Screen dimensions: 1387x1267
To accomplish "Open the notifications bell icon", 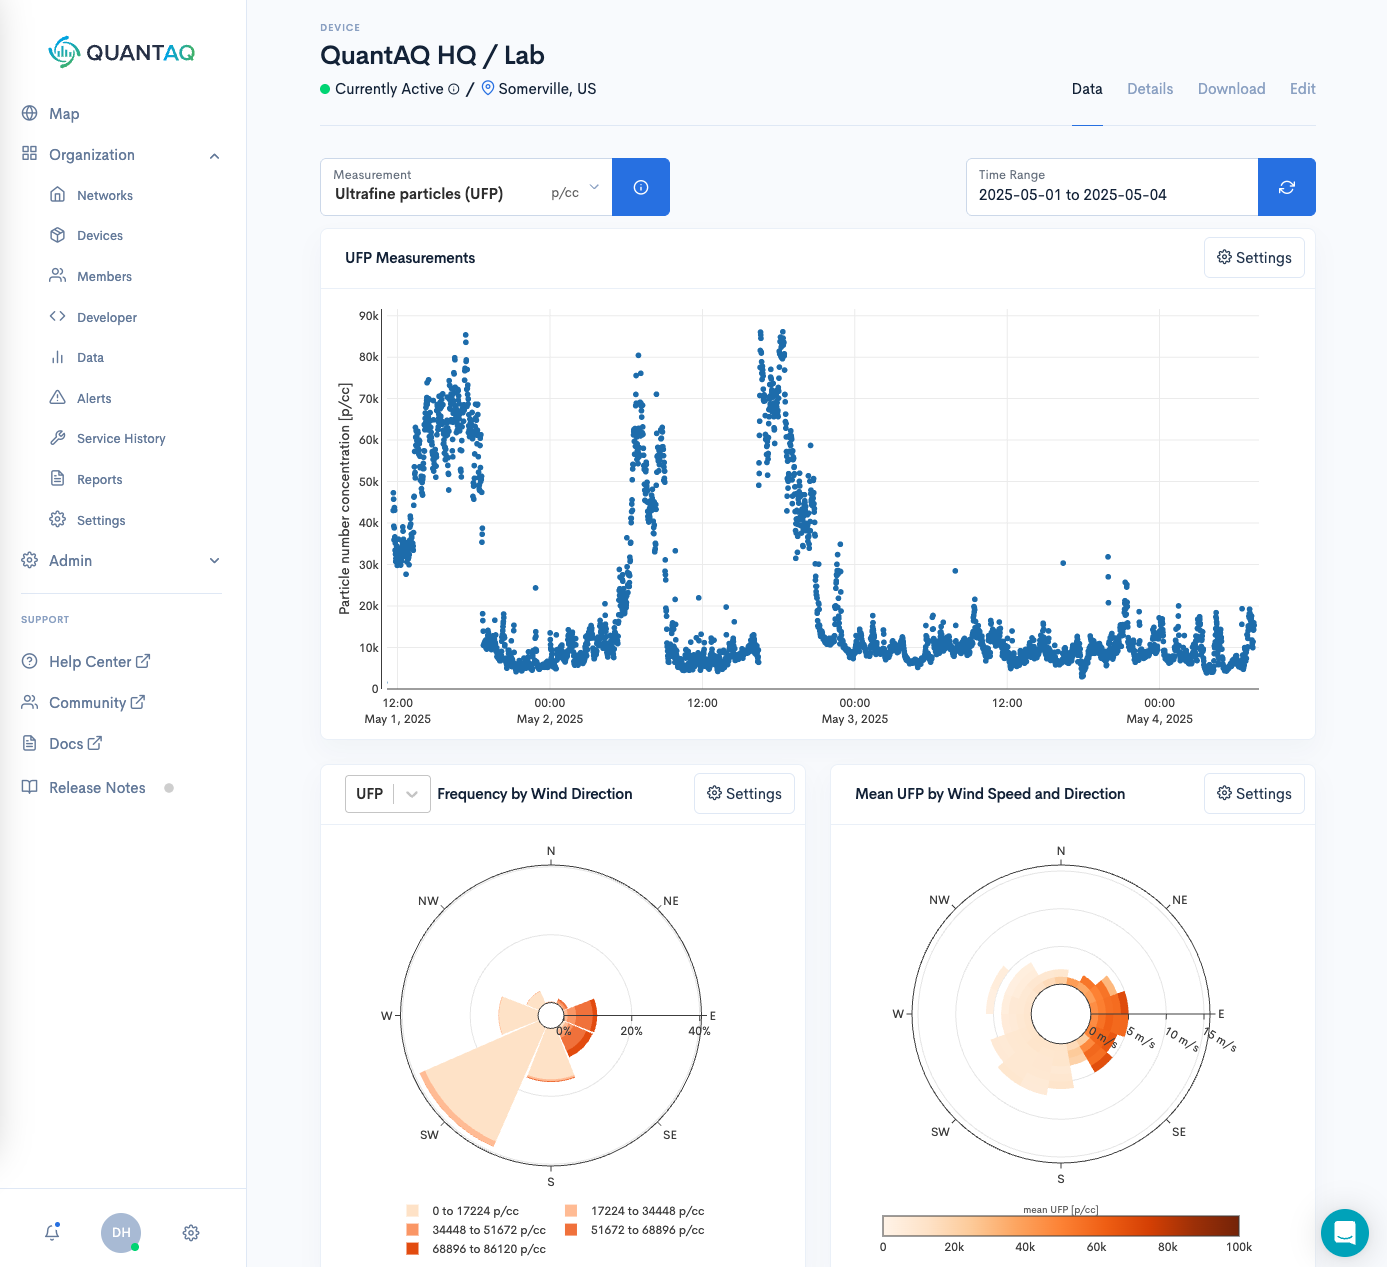I will point(52,1232).
